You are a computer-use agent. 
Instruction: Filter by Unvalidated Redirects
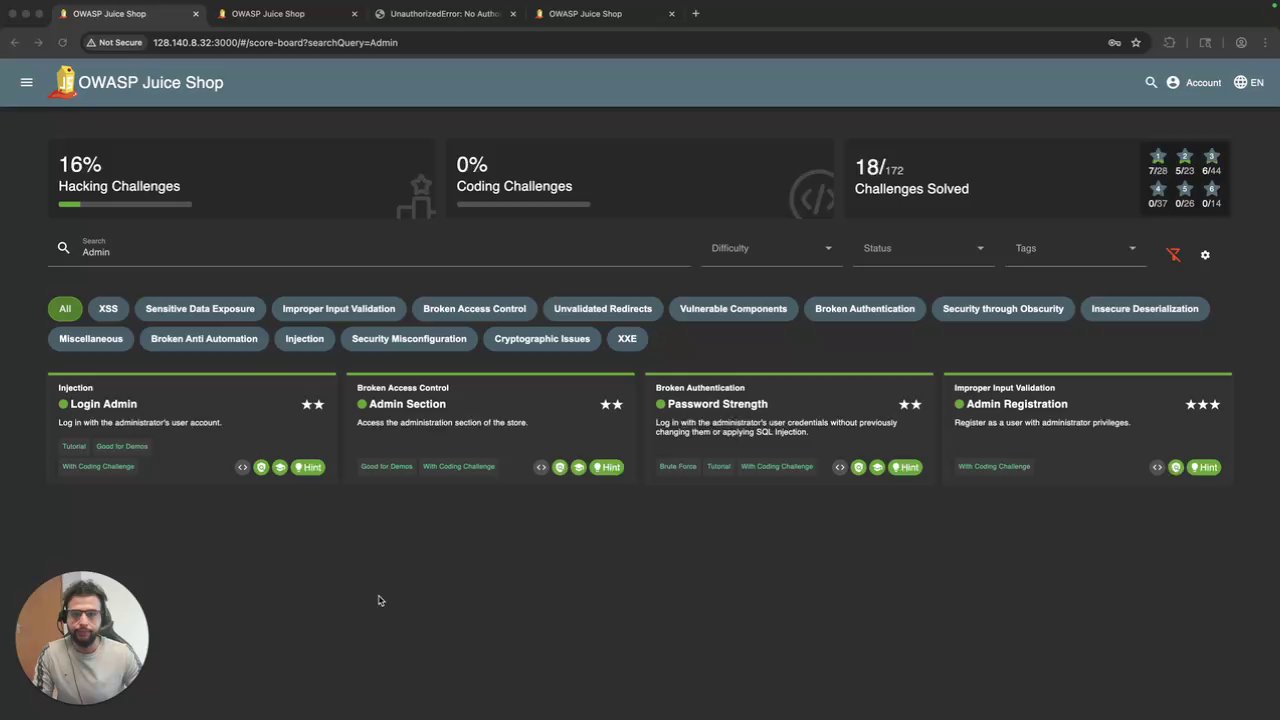coord(603,309)
